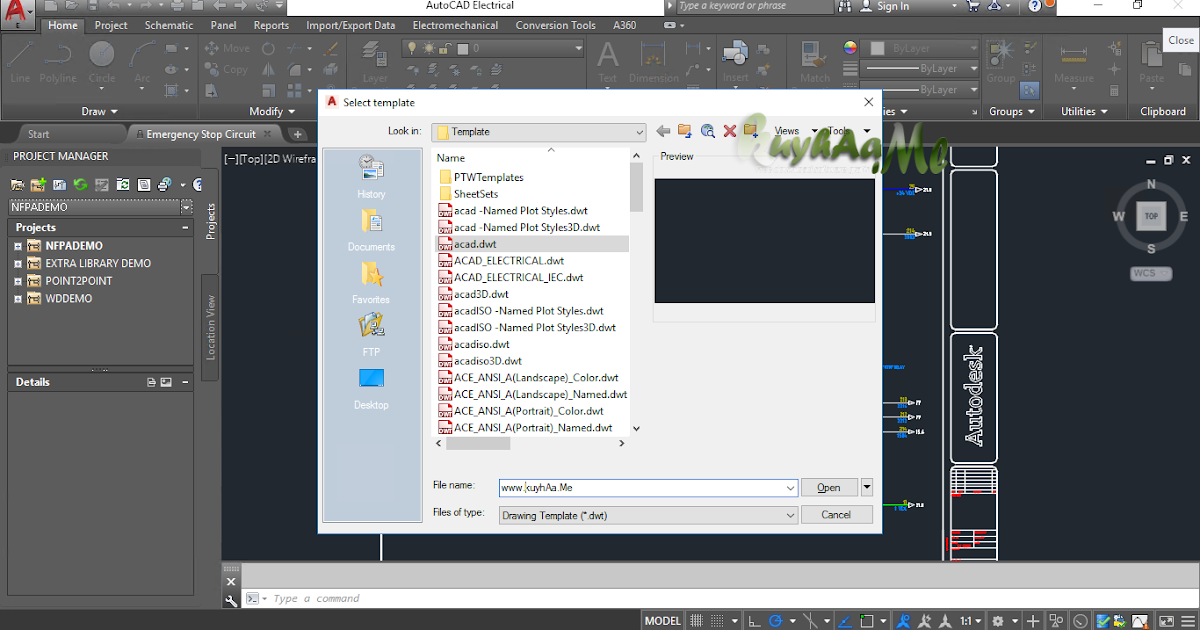
Task: Click the Insert block tool
Action: point(735,61)
